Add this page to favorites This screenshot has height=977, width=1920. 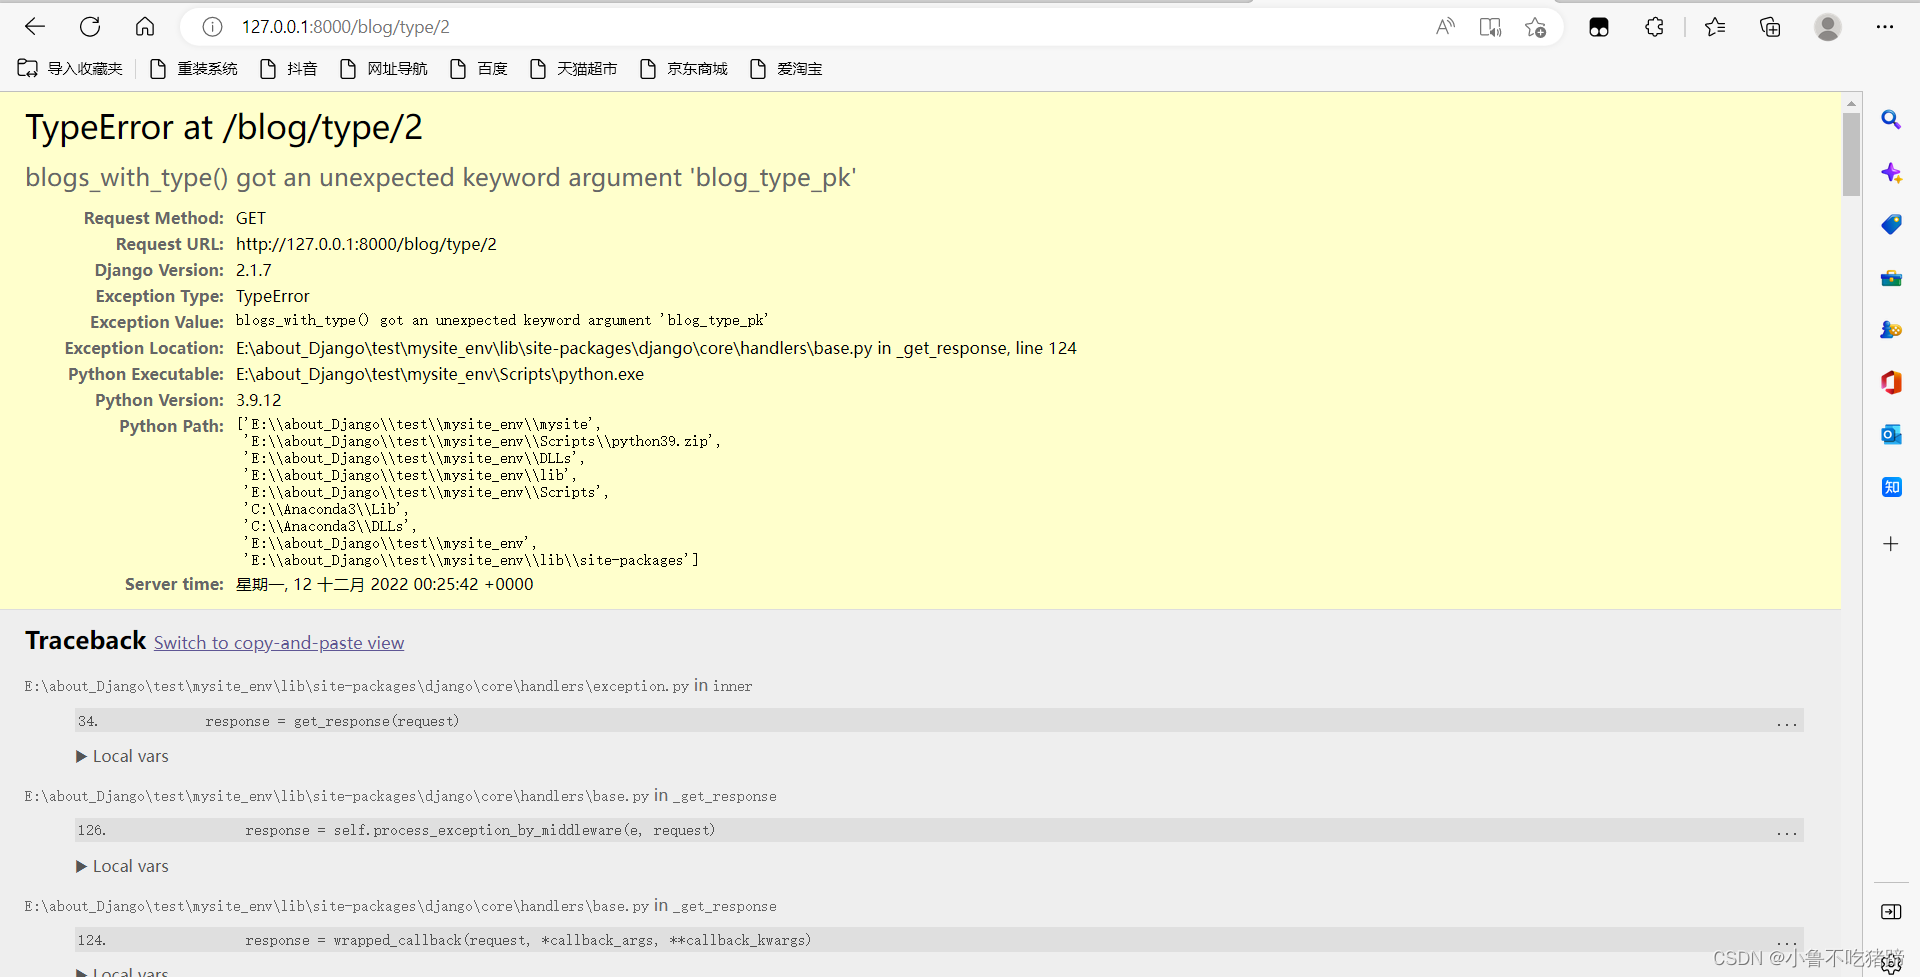[x=1536, y=27]
